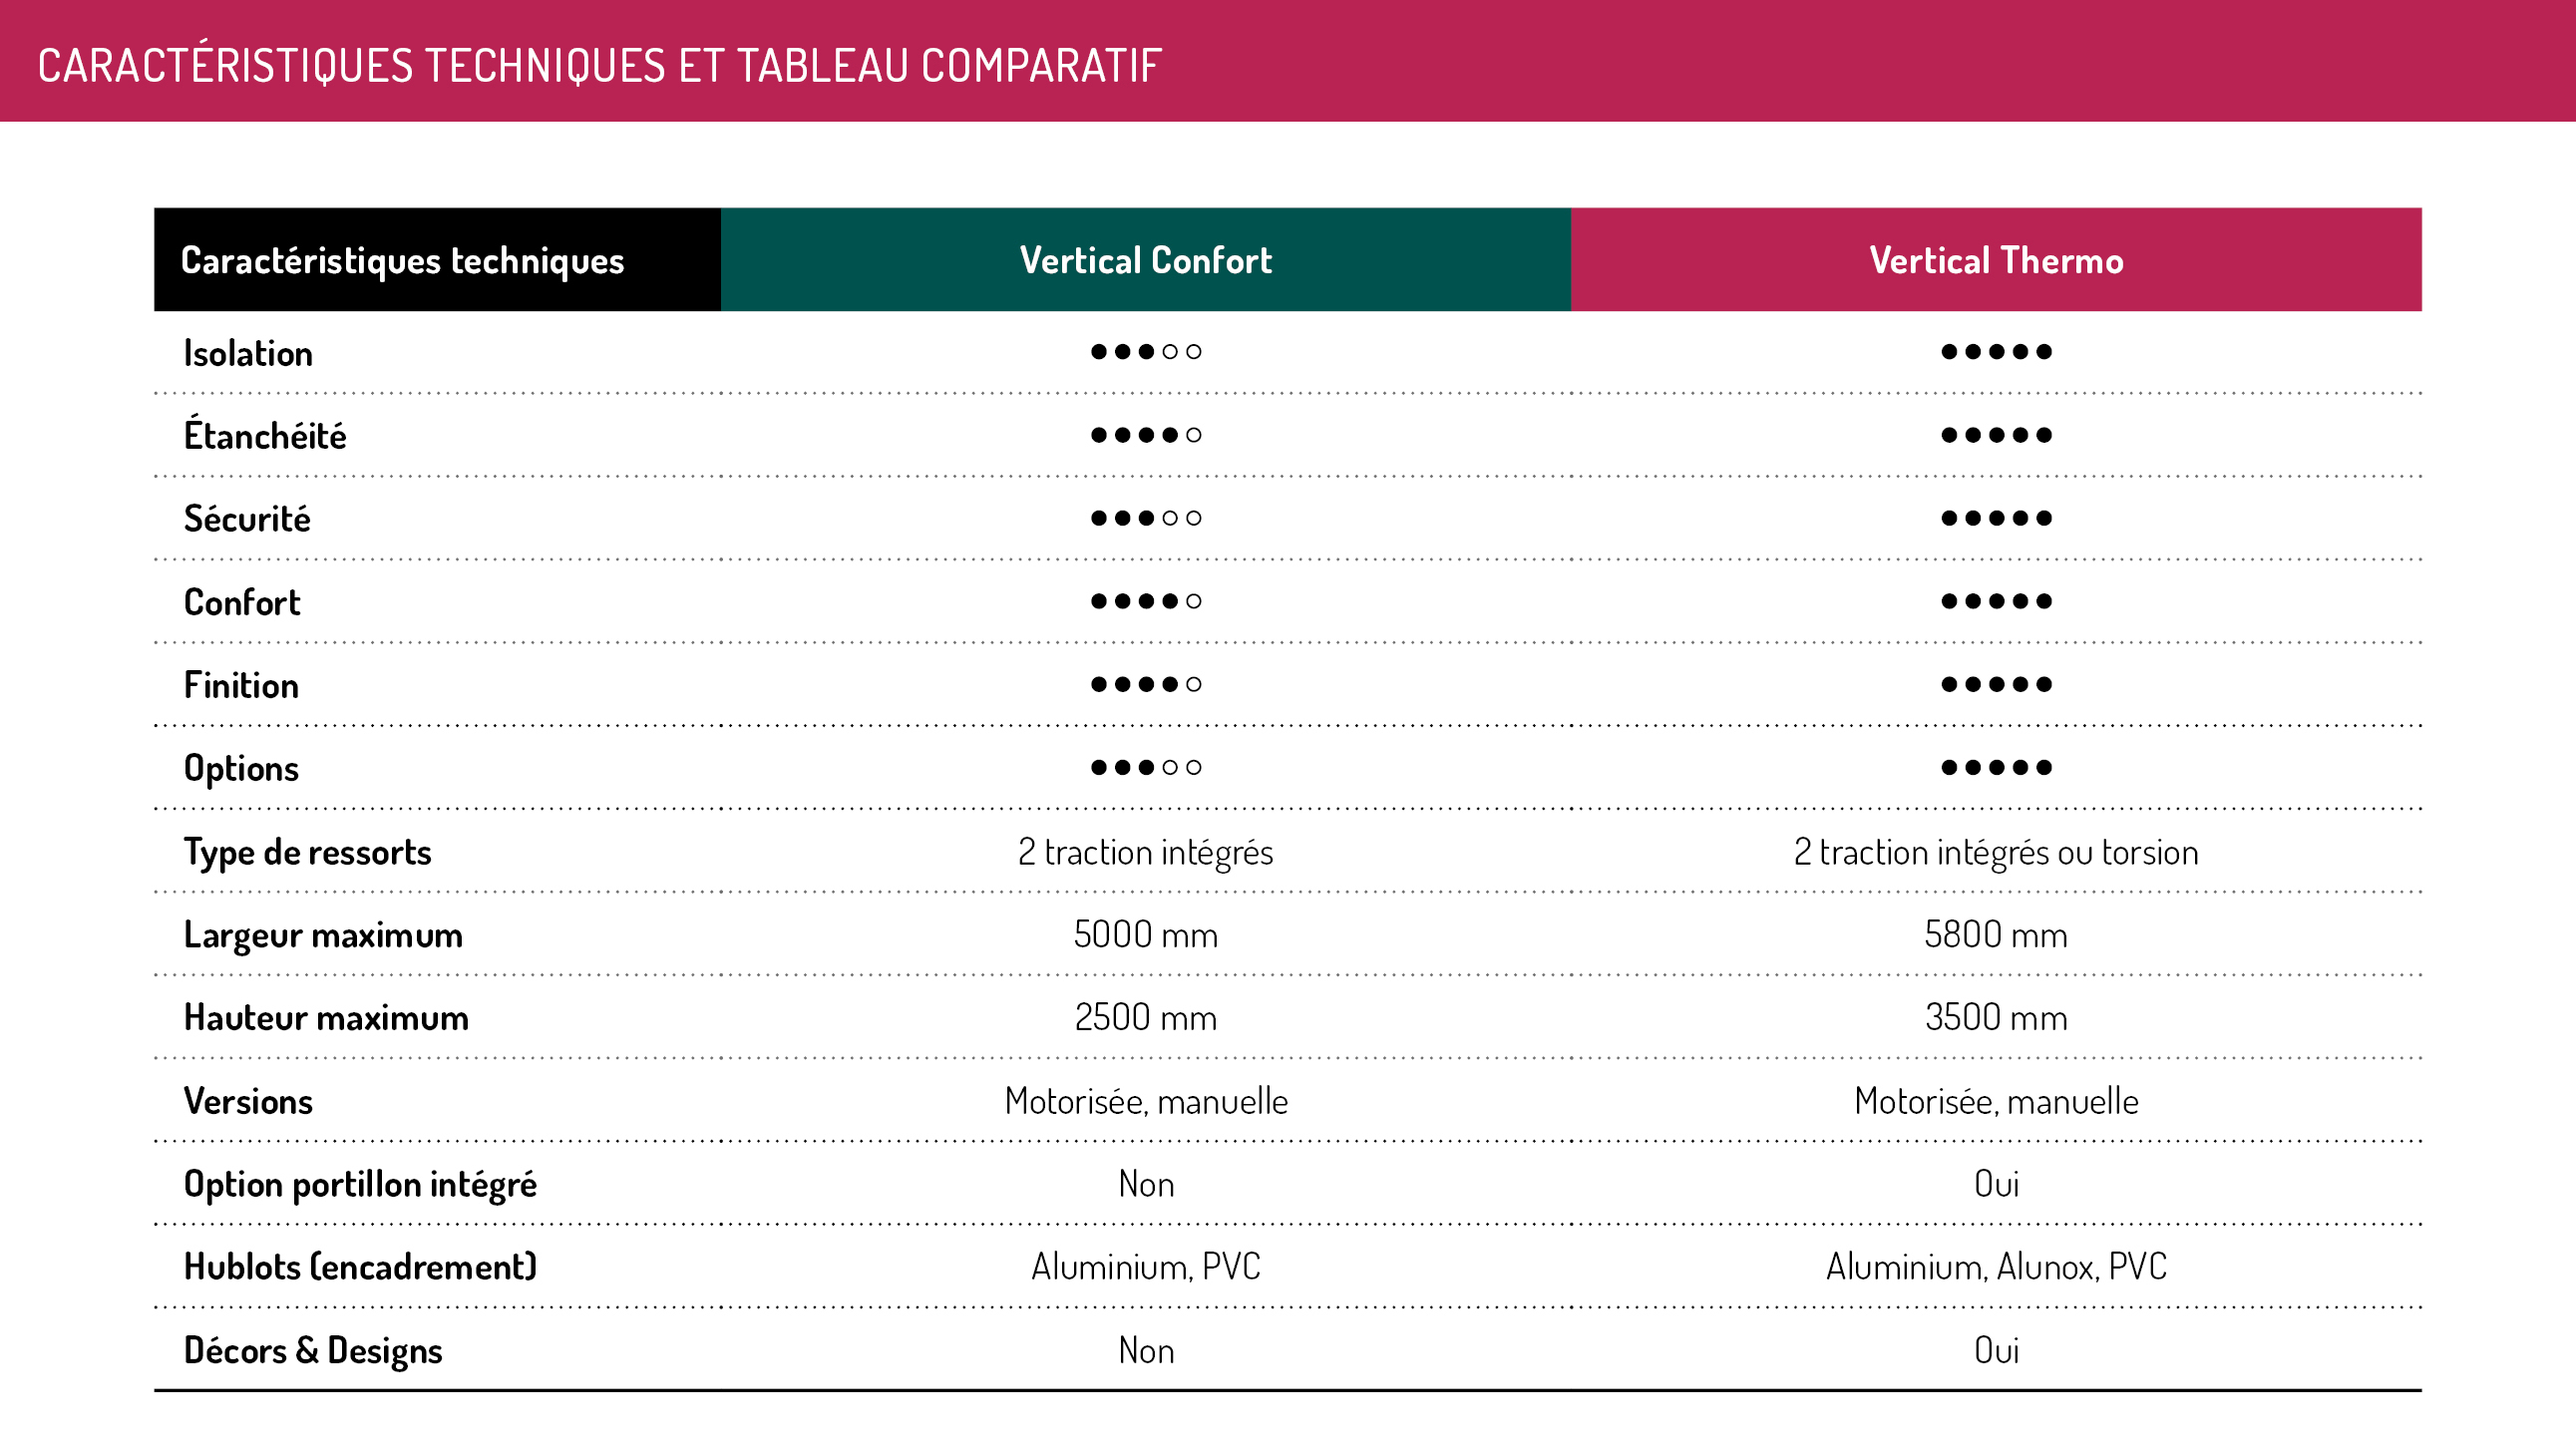Viewport: 2576px width, 1454px height.
Task: Select the Étanchéité rating dots under Vertical Confort
Action: pyautogui.click(x=1146, y=435)
